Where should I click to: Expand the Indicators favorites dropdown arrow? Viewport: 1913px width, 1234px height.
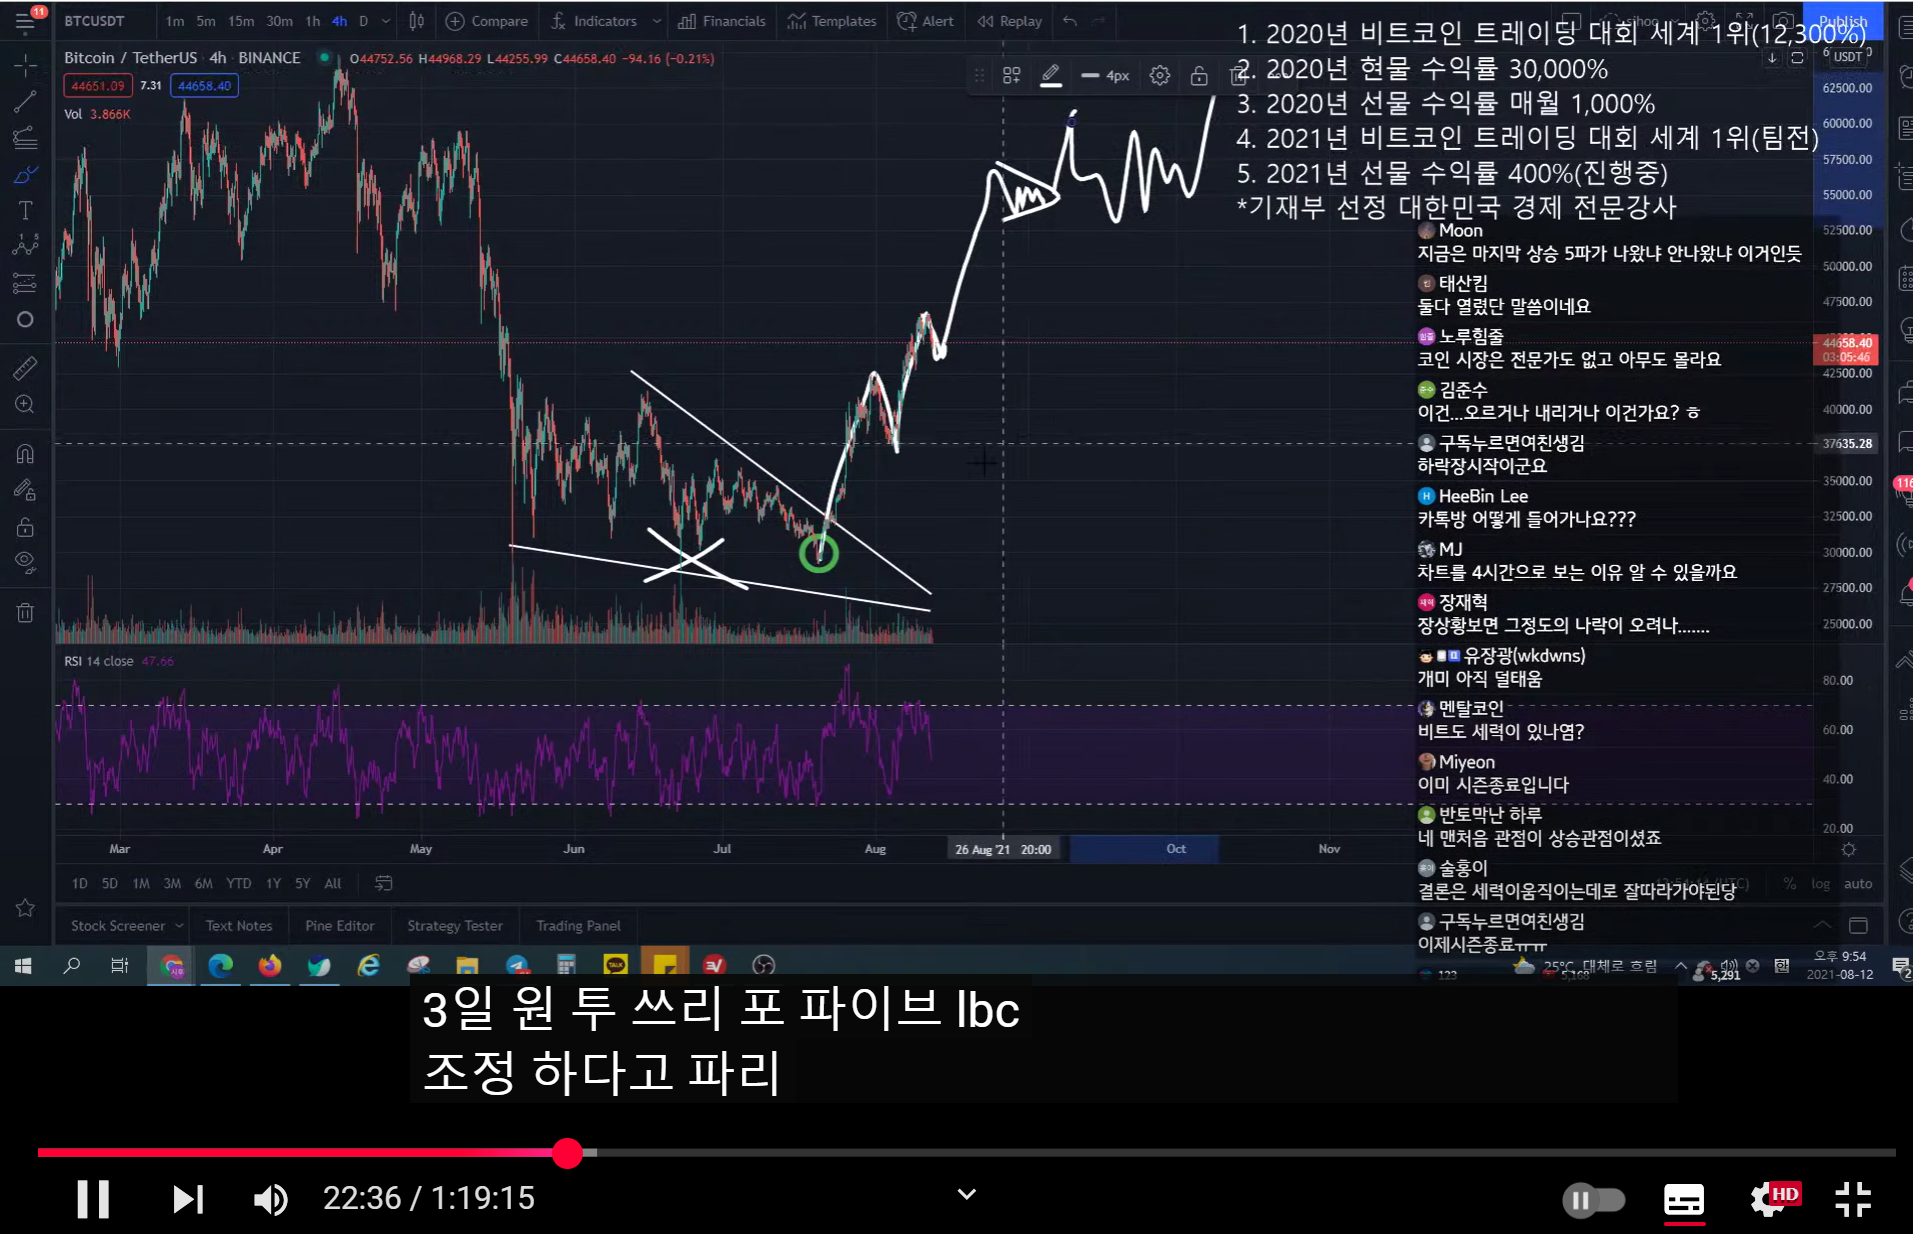coord(656,21)
